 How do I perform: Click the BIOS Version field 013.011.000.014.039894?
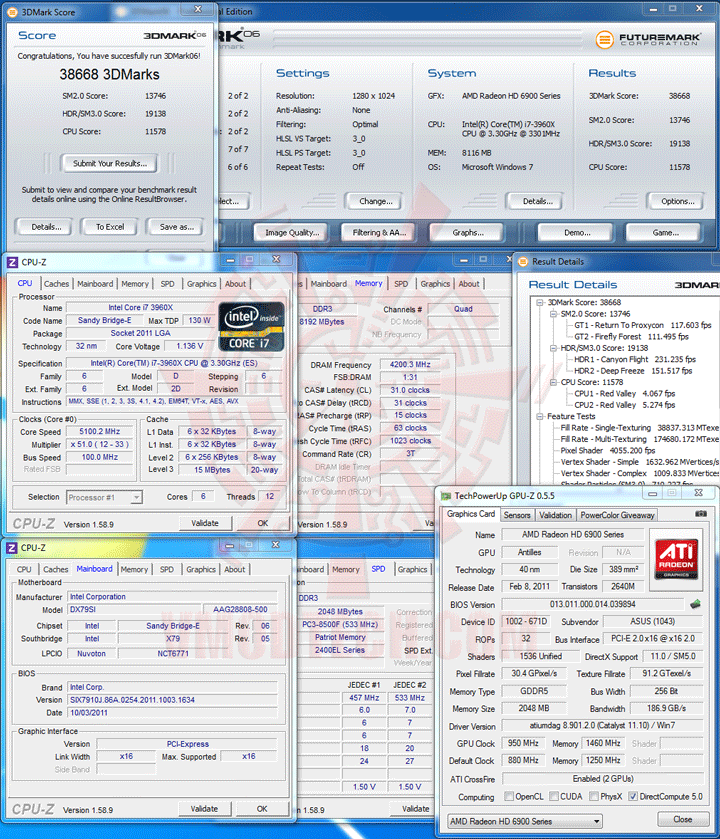pyautogui.click(x=592, y=604)
